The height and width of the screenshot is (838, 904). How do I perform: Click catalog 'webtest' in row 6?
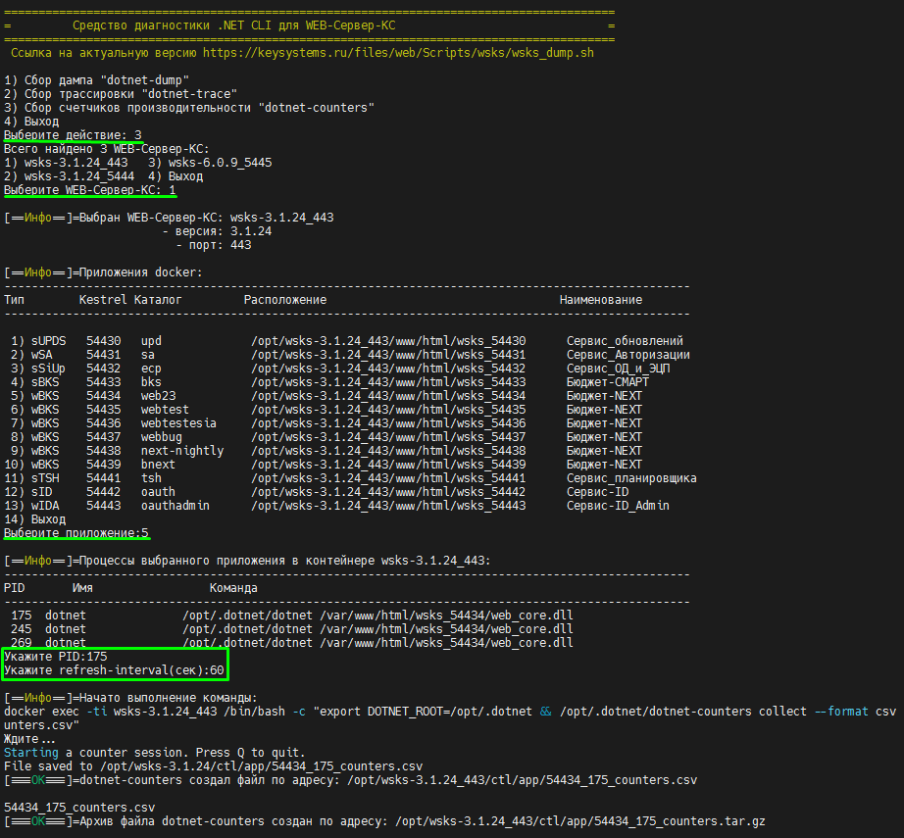coord(165,410)
